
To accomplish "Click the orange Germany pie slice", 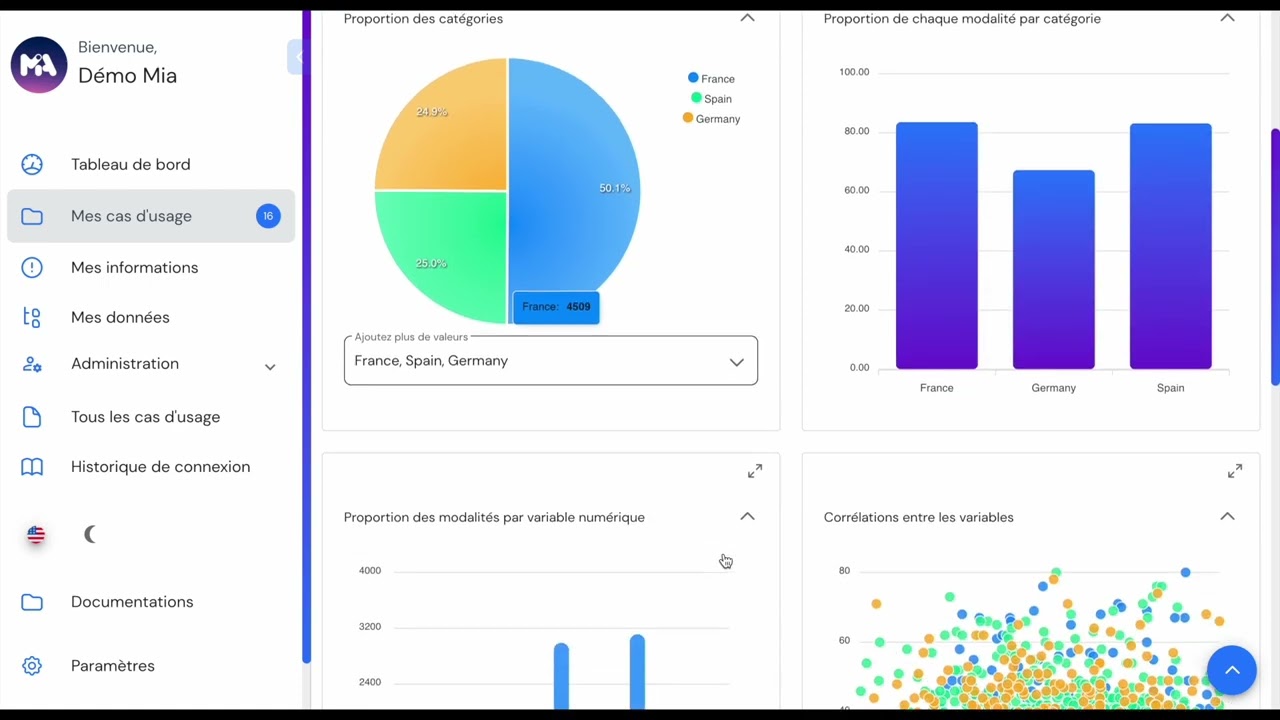I will click(441, 124).
